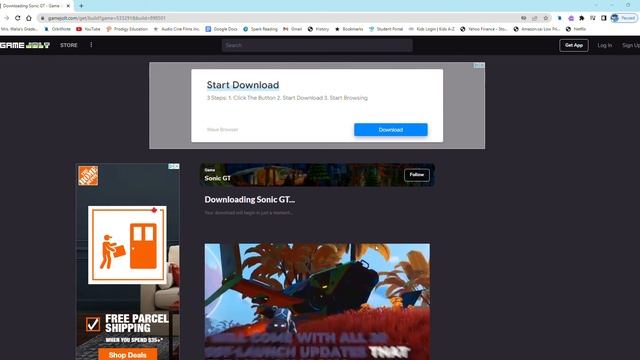This screenshot has height=360, width=640.
Task: Click the parcel delivery ad image
Action: click(x=127, y=245)
